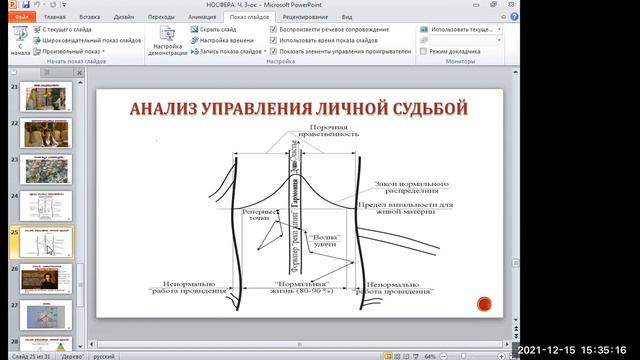Click zoom in plus button

pos(501,356)
